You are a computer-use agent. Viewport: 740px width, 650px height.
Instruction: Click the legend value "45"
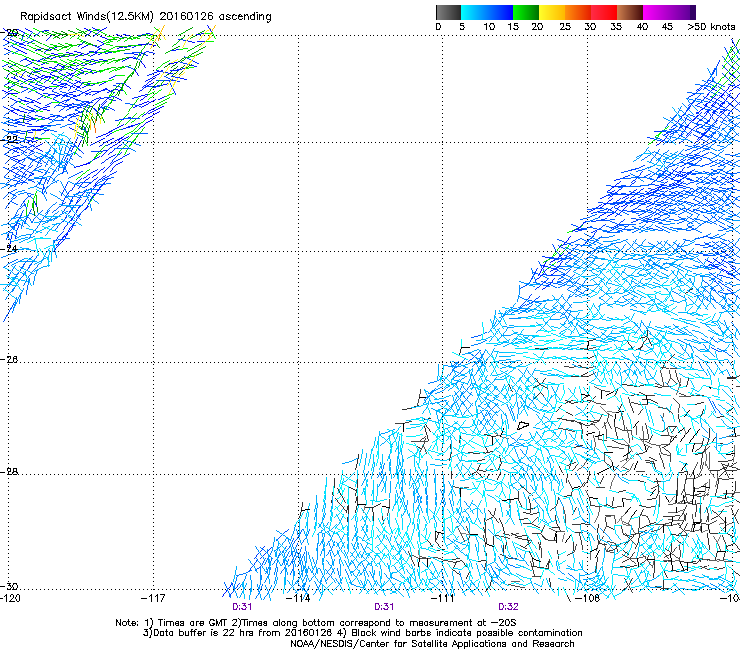point(667,27)
